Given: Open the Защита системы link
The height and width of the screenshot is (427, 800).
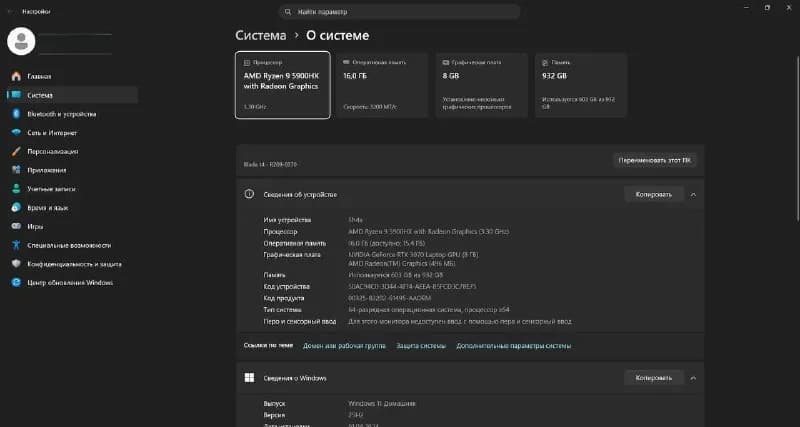Looking at the screenshot, I should click(x=421, y=346).
